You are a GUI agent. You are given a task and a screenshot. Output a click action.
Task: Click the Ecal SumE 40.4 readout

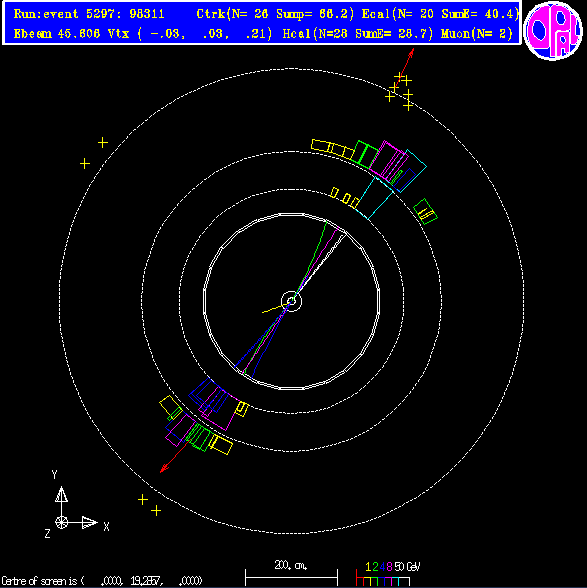pos(440,14)
